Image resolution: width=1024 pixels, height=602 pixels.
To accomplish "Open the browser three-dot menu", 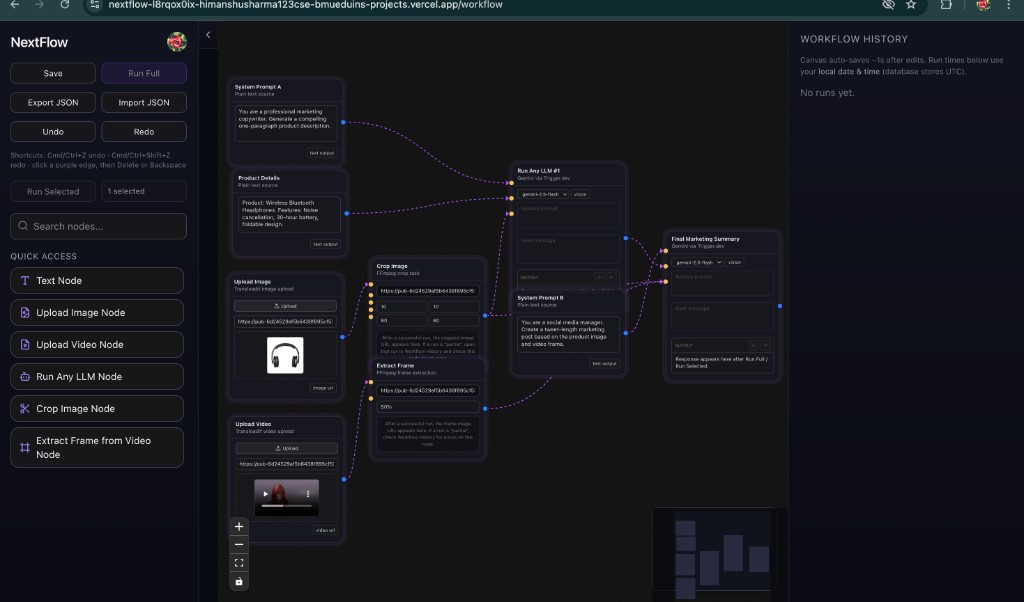I will tap(1009, 5).
